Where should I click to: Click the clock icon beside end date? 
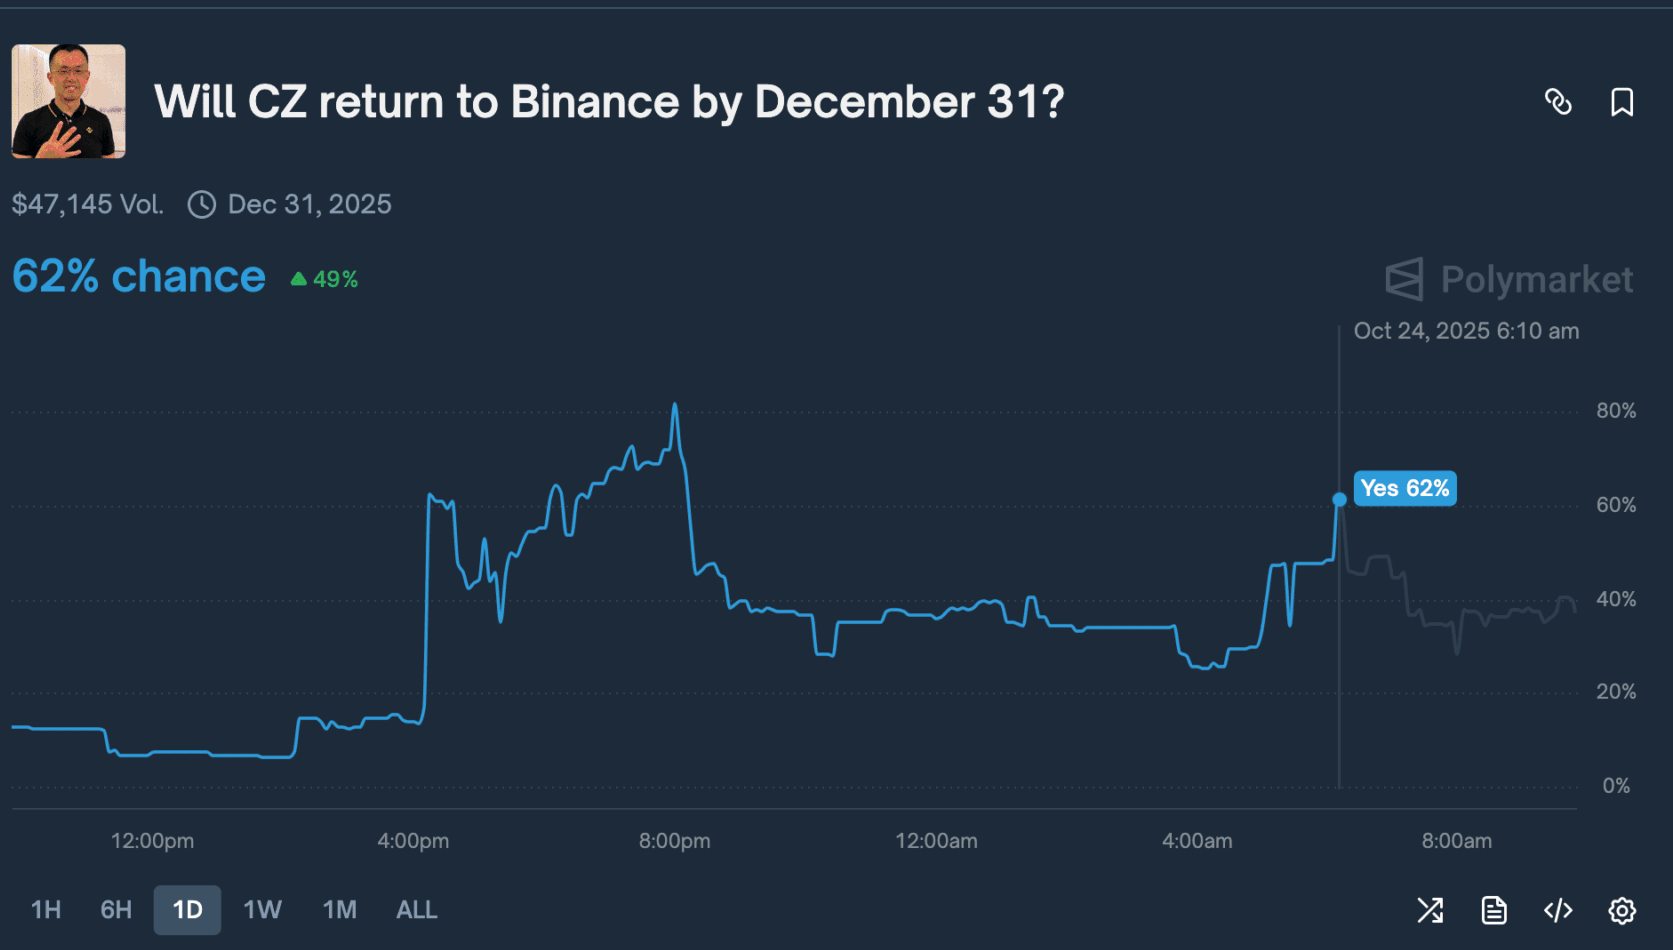[202, 205]
